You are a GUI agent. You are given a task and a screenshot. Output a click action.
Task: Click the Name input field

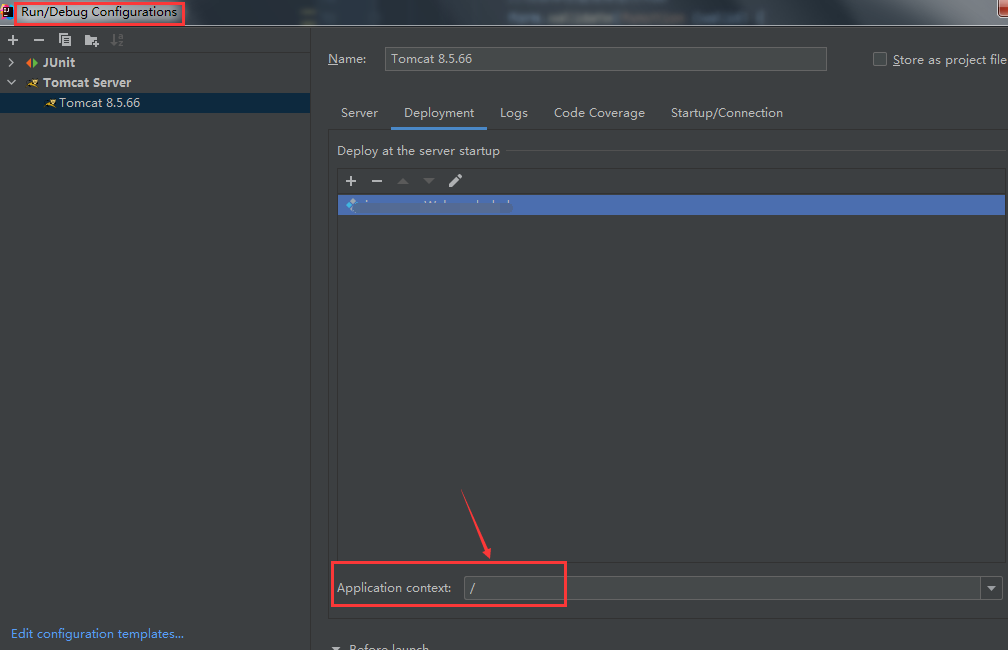pyautogui.click(x=606, y=59)
